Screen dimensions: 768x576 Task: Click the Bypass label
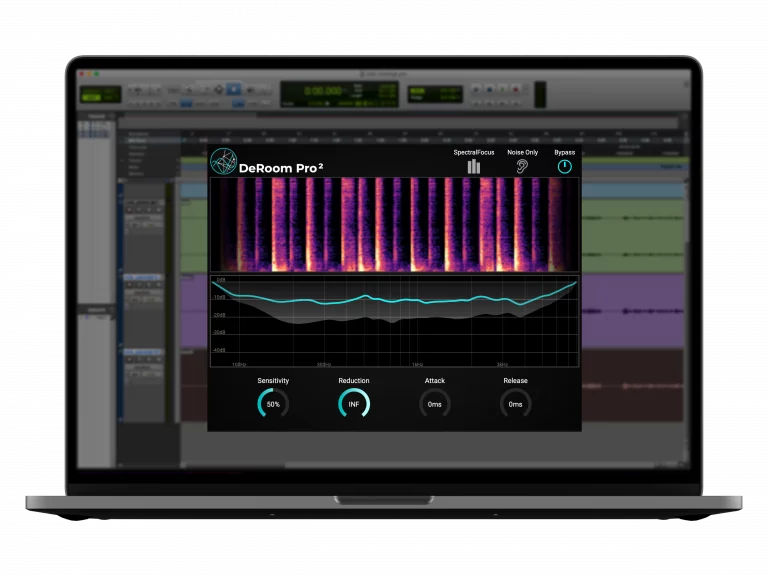tap(564, 152)
